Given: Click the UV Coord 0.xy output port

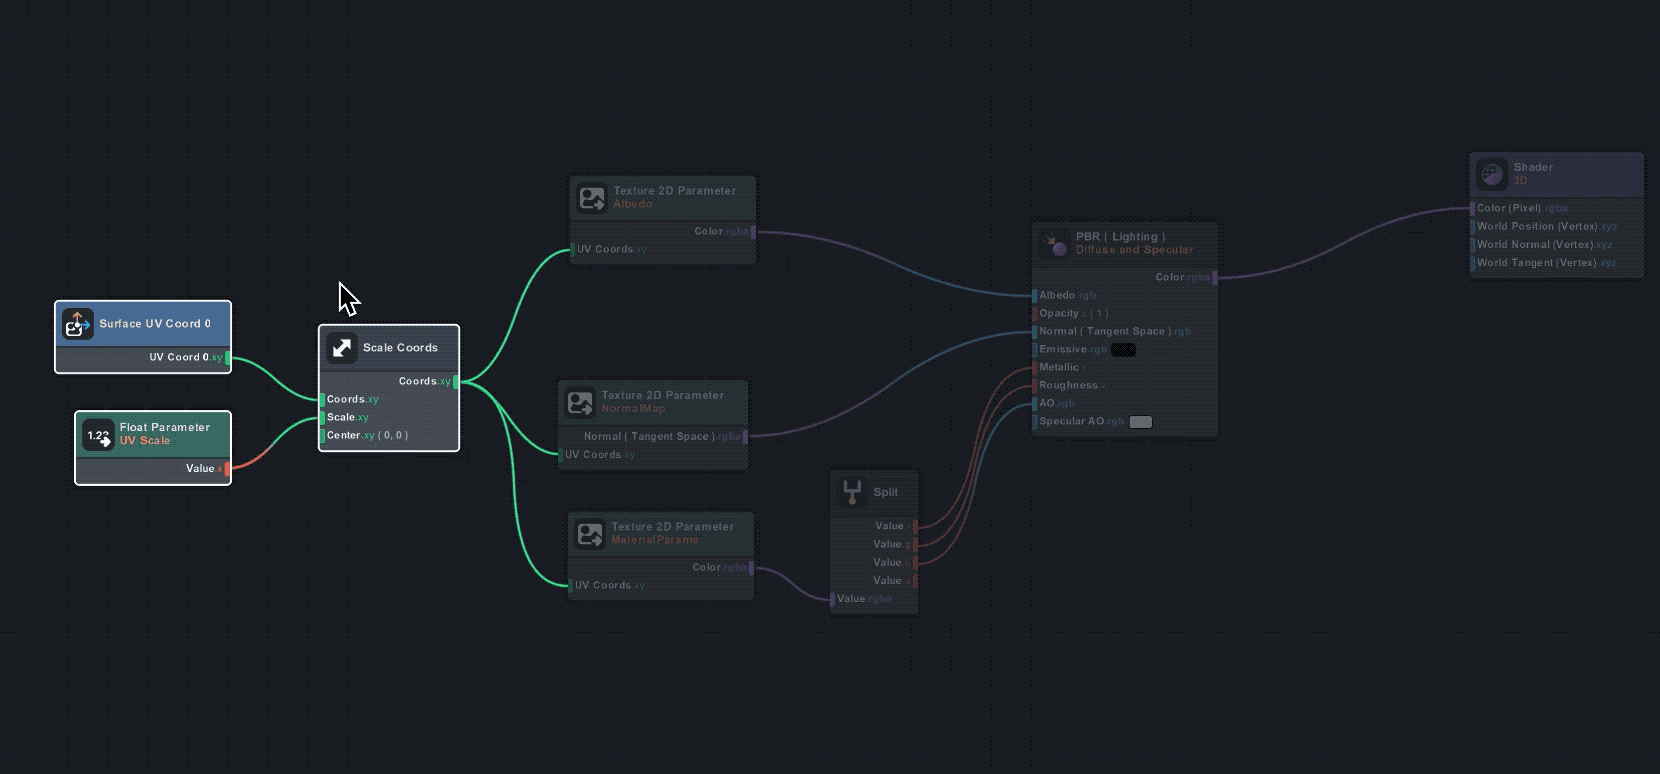Looking at the screenshot, I should [228, 358].
